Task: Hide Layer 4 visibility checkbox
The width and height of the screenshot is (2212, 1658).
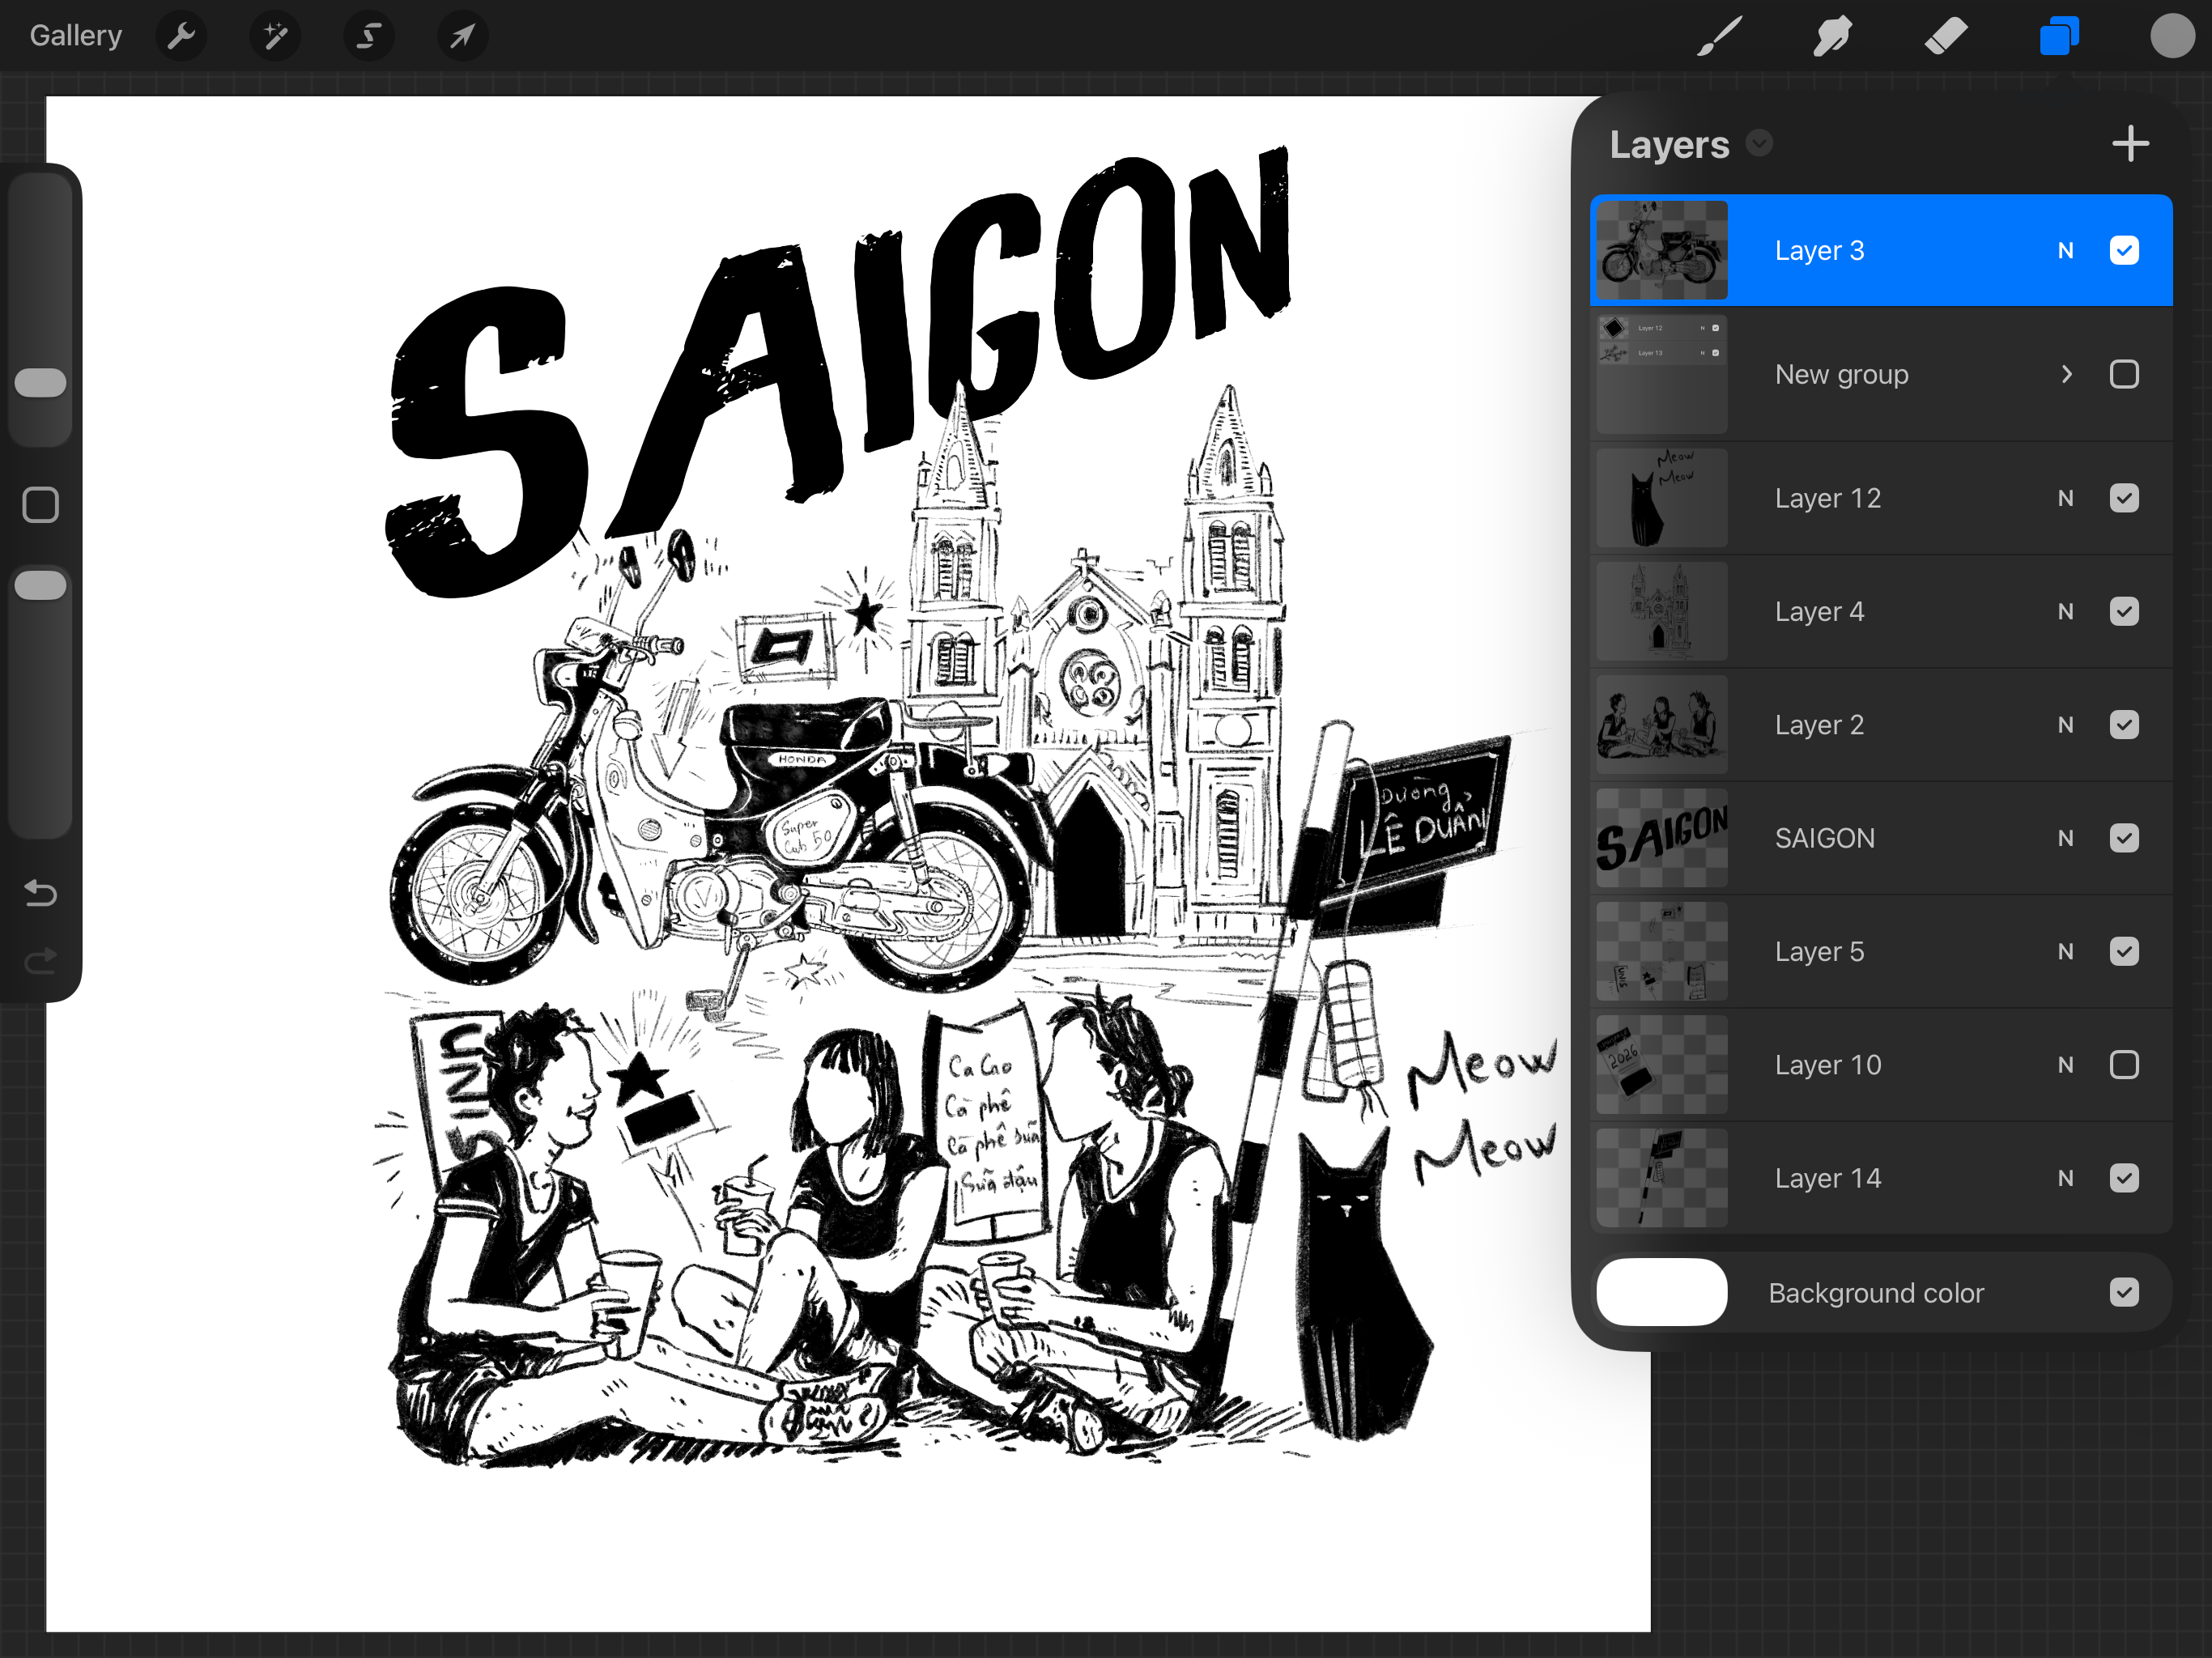Action: tap(2124, 611)
